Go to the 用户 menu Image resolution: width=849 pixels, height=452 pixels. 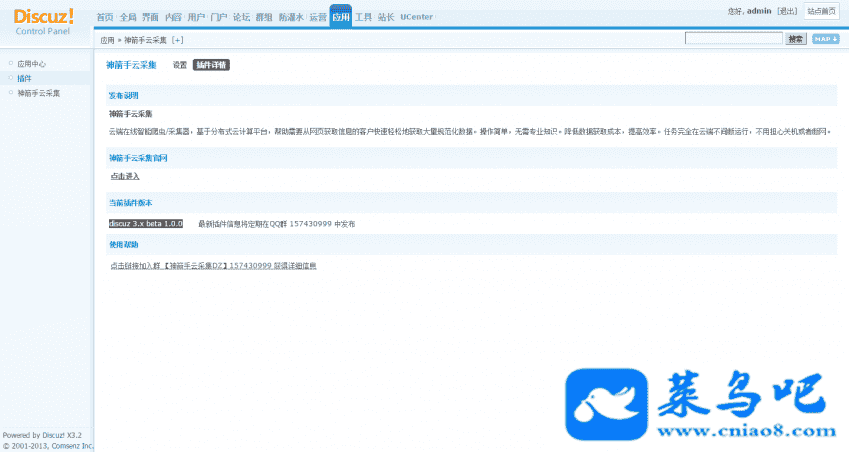click(196, 18)
